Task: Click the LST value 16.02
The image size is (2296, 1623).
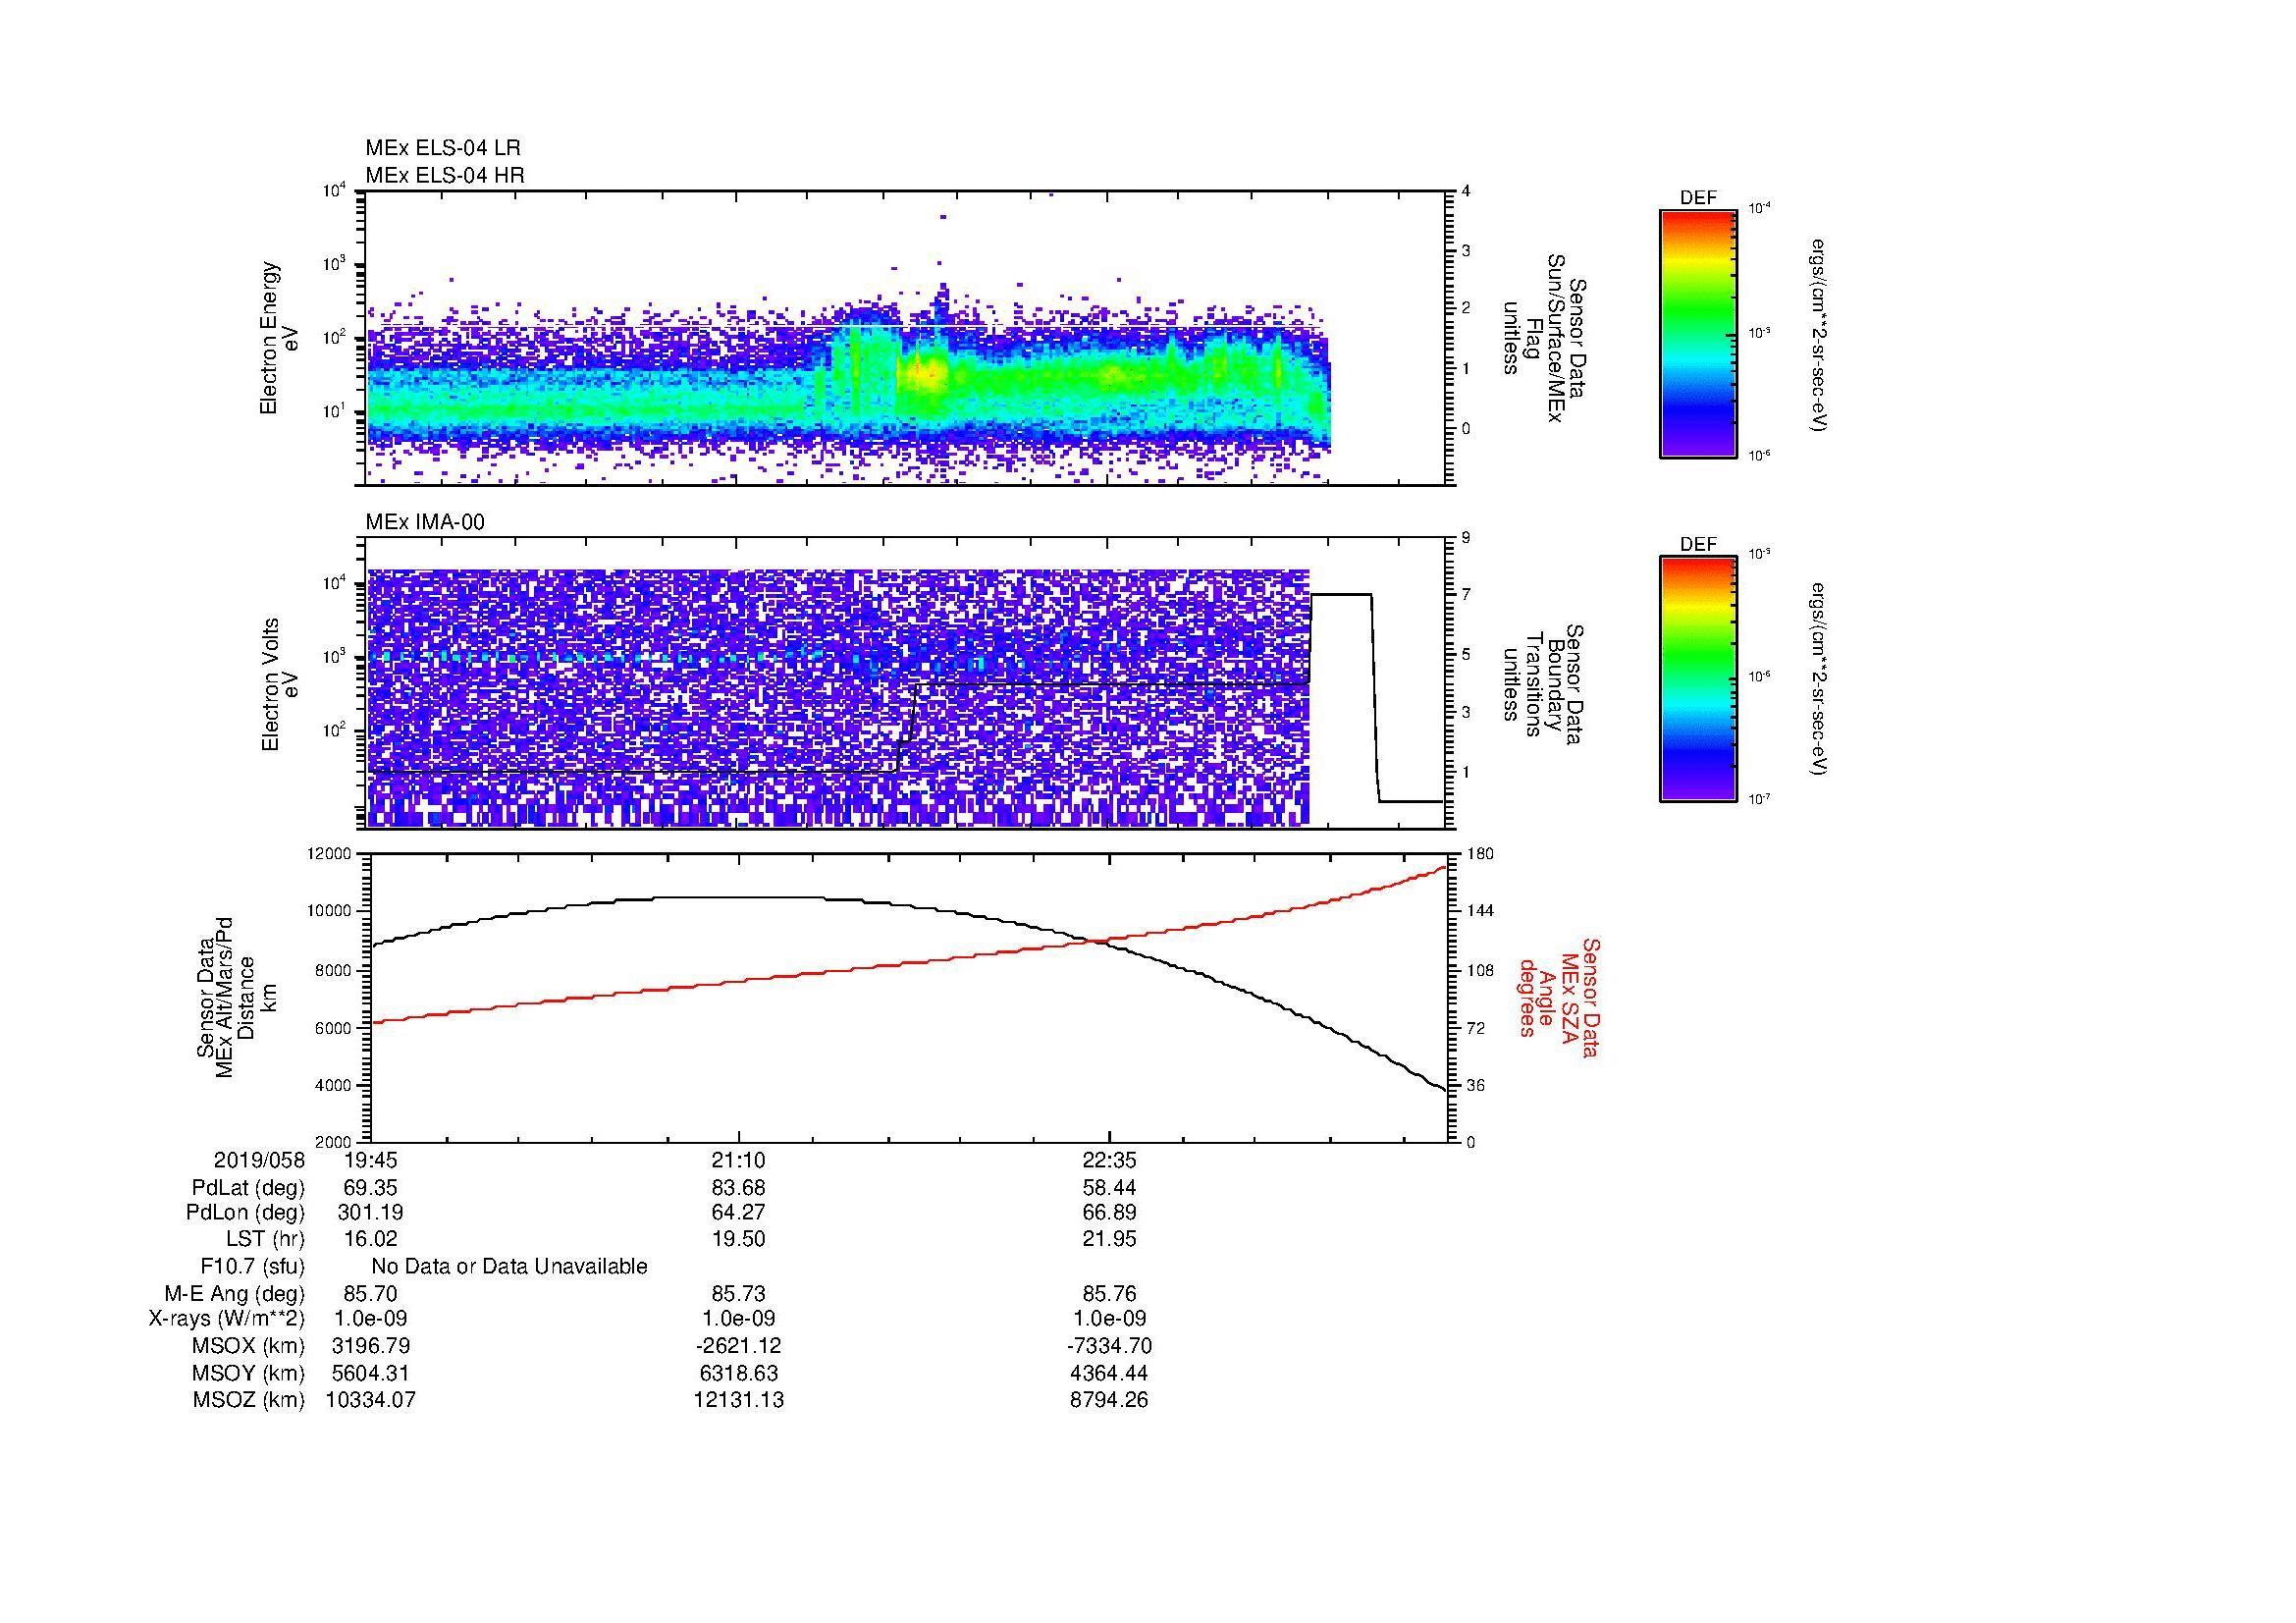Action: [370, 1239]
